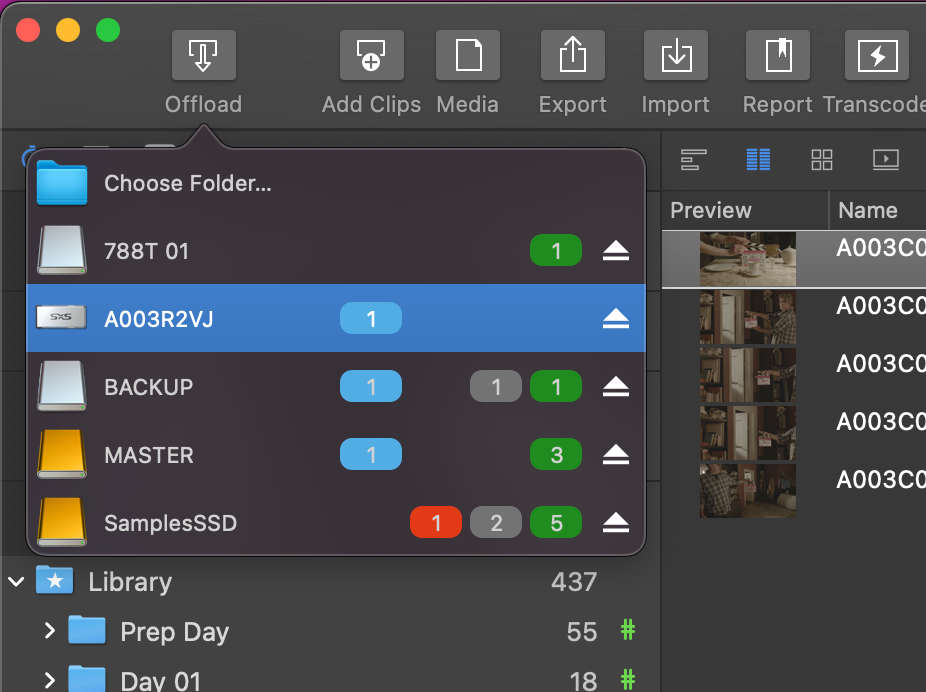Screen dimensions: 926x692
Task: Switch to grid thumbnail view
Action: coord(822,159)
